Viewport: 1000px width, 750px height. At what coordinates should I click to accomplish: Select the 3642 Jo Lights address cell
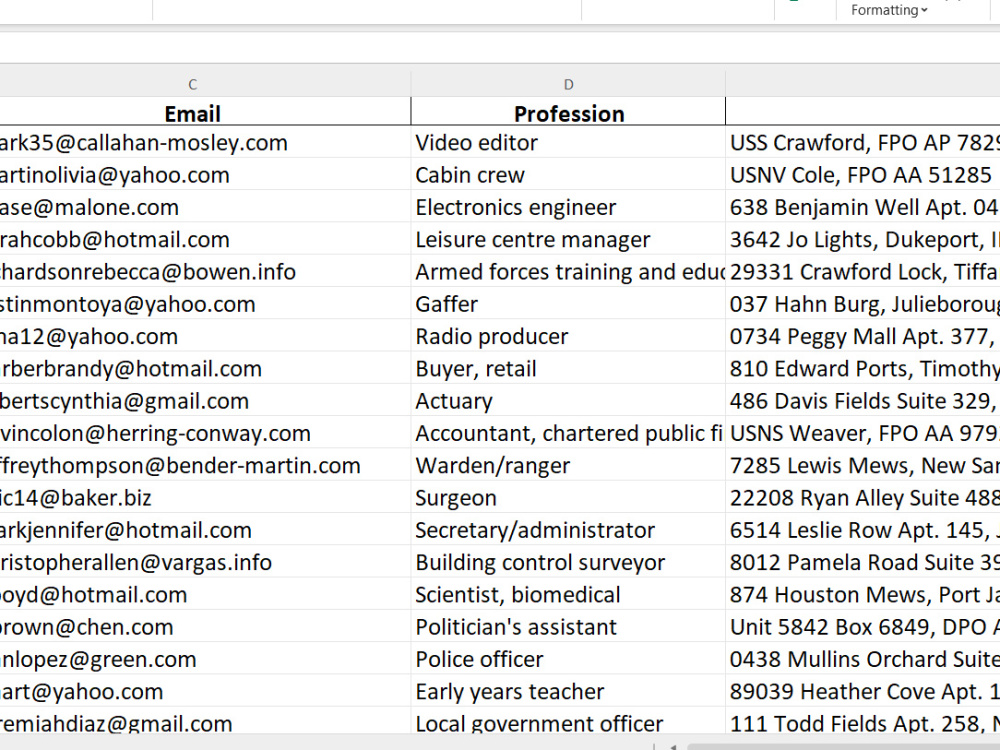tap(863, 239)
